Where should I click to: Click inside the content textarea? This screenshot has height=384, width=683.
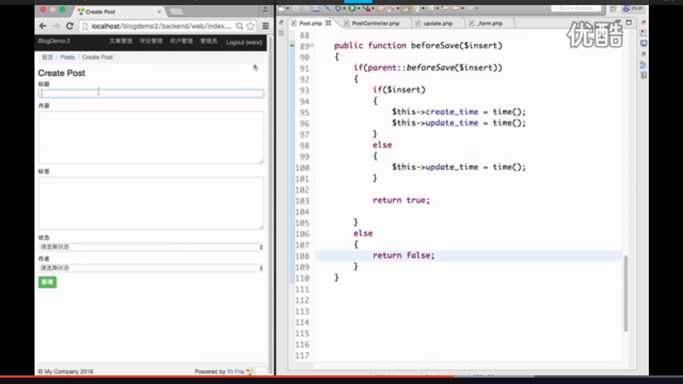[x=151, y=138]
